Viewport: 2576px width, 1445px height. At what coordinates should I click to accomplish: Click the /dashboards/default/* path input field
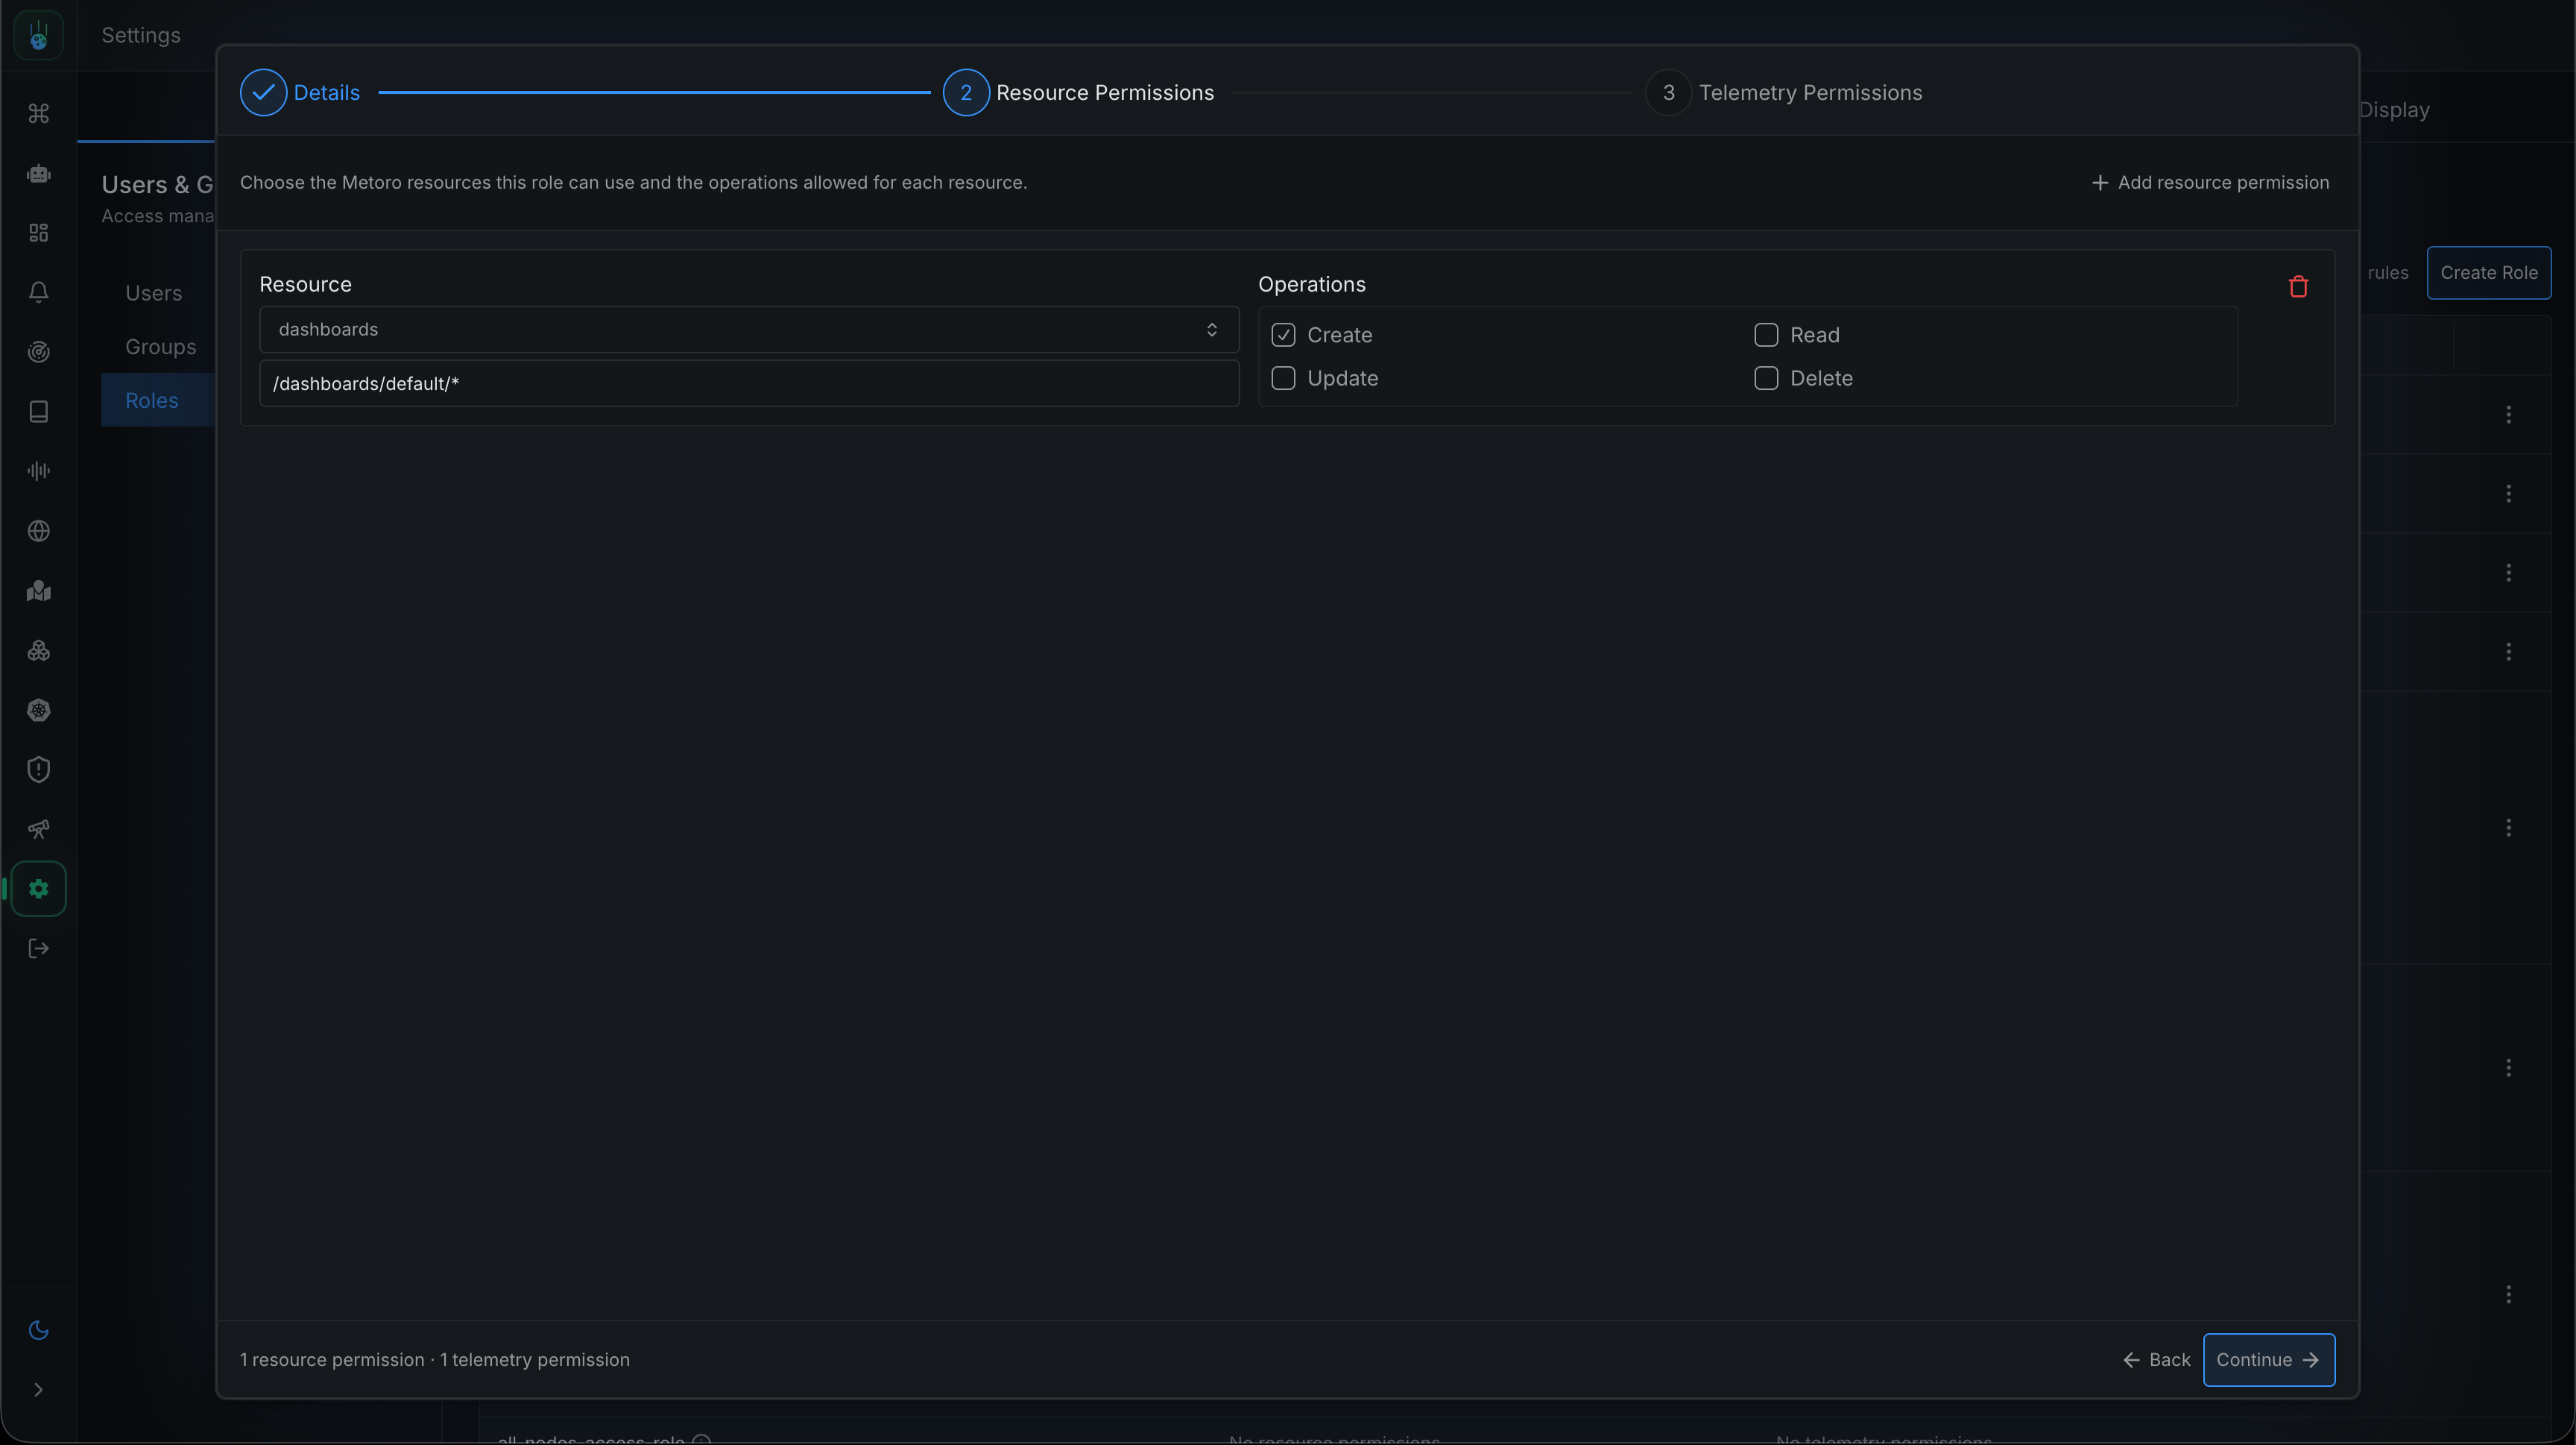pyautogui.click(x=749, y=384)
